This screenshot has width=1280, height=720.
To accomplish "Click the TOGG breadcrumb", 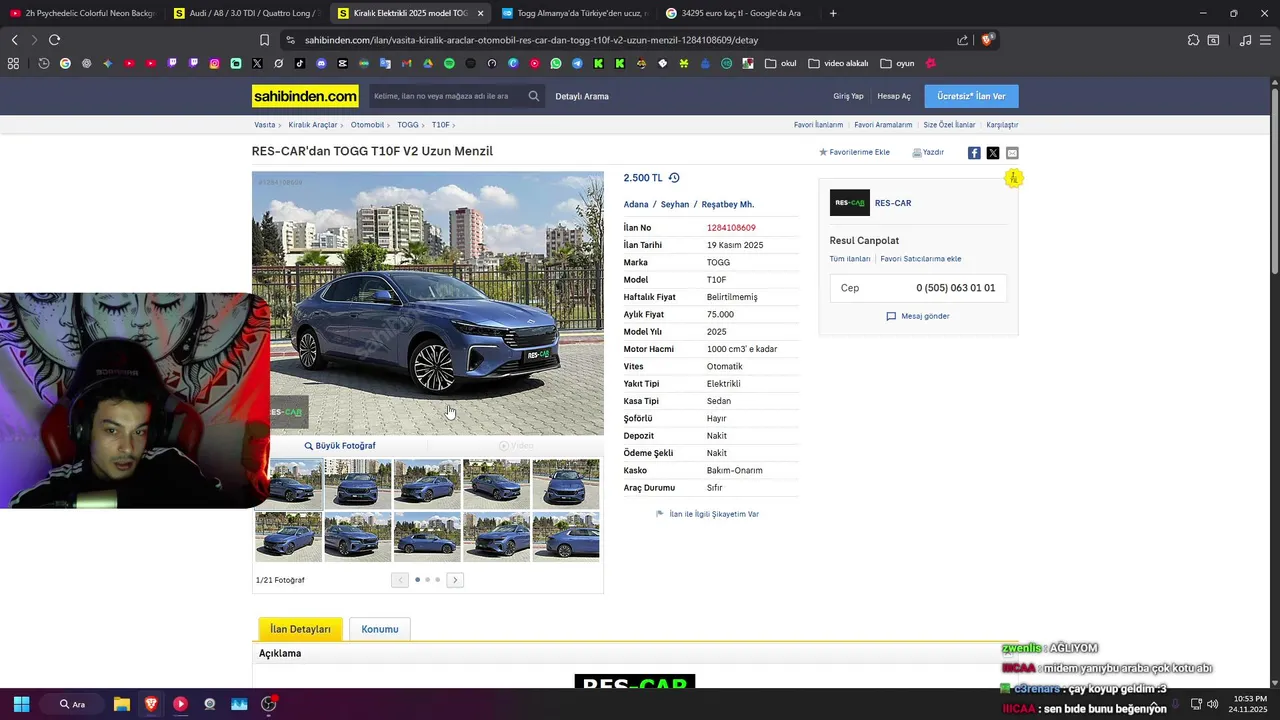I will 408,125.
